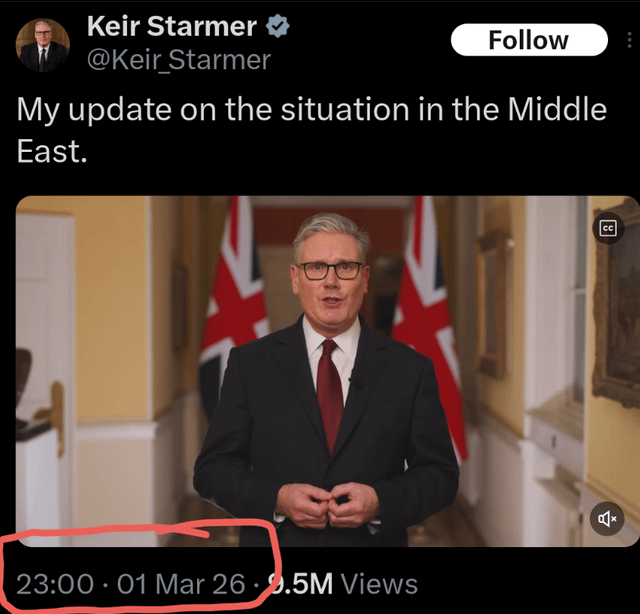The image size is (640, 614).
Task: Follow Keir Starmer's account
Action: pos(529,40)
